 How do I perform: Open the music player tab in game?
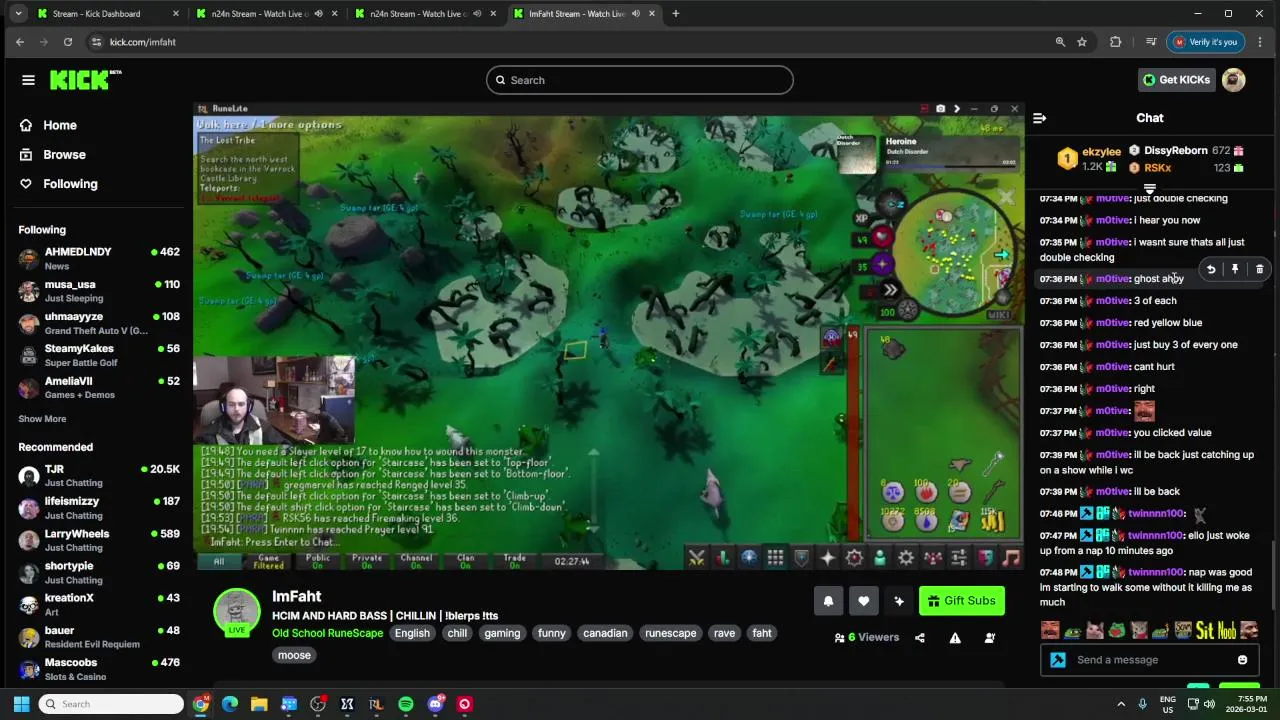click(1011, 557)
